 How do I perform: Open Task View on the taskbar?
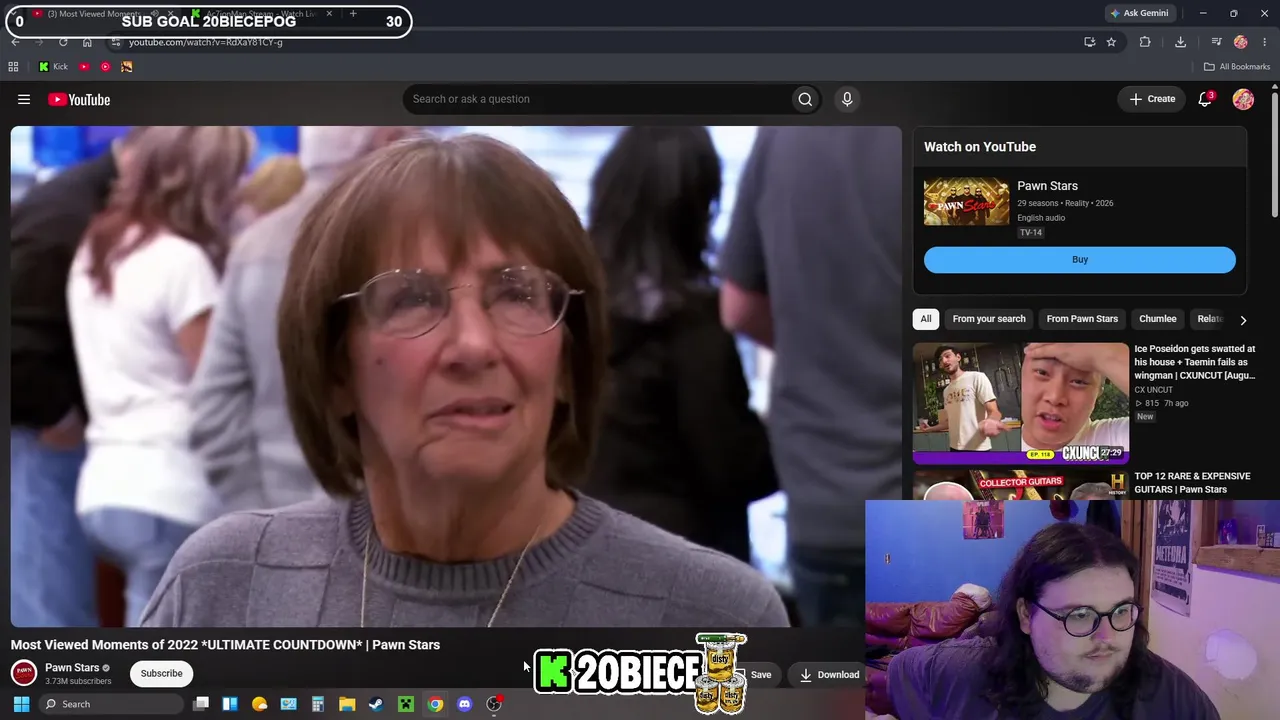(201, 704)
